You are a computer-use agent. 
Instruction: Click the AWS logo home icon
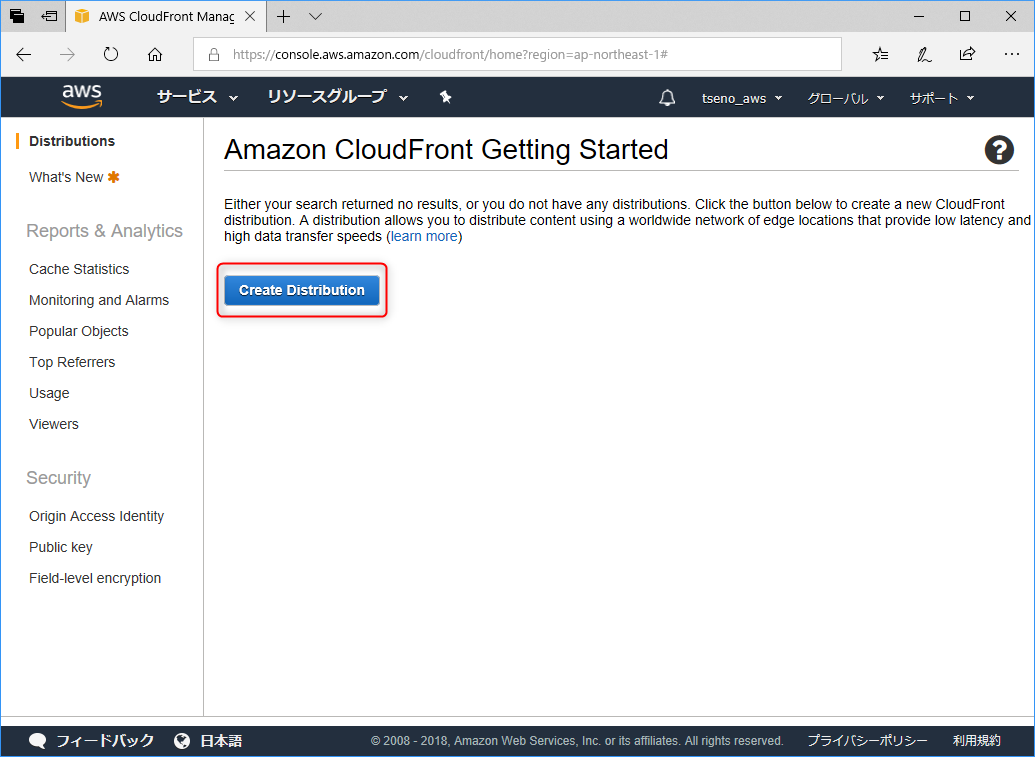82,96
